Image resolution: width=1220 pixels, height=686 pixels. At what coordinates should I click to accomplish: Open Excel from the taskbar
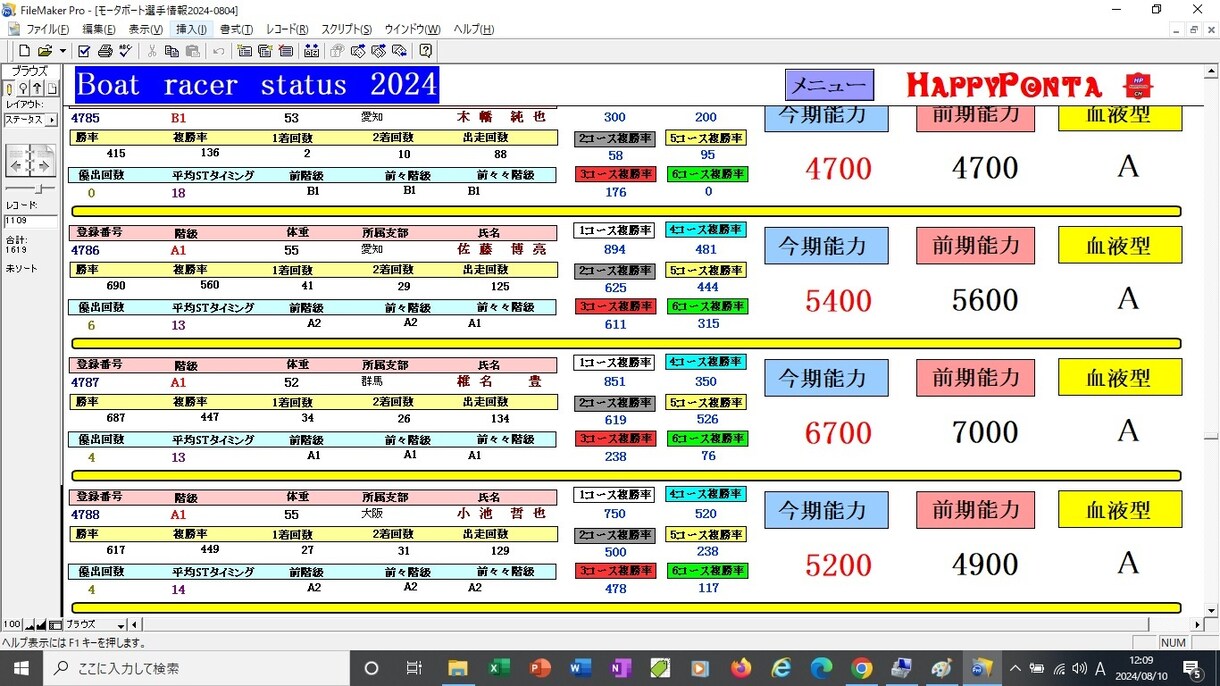point(499,668)
